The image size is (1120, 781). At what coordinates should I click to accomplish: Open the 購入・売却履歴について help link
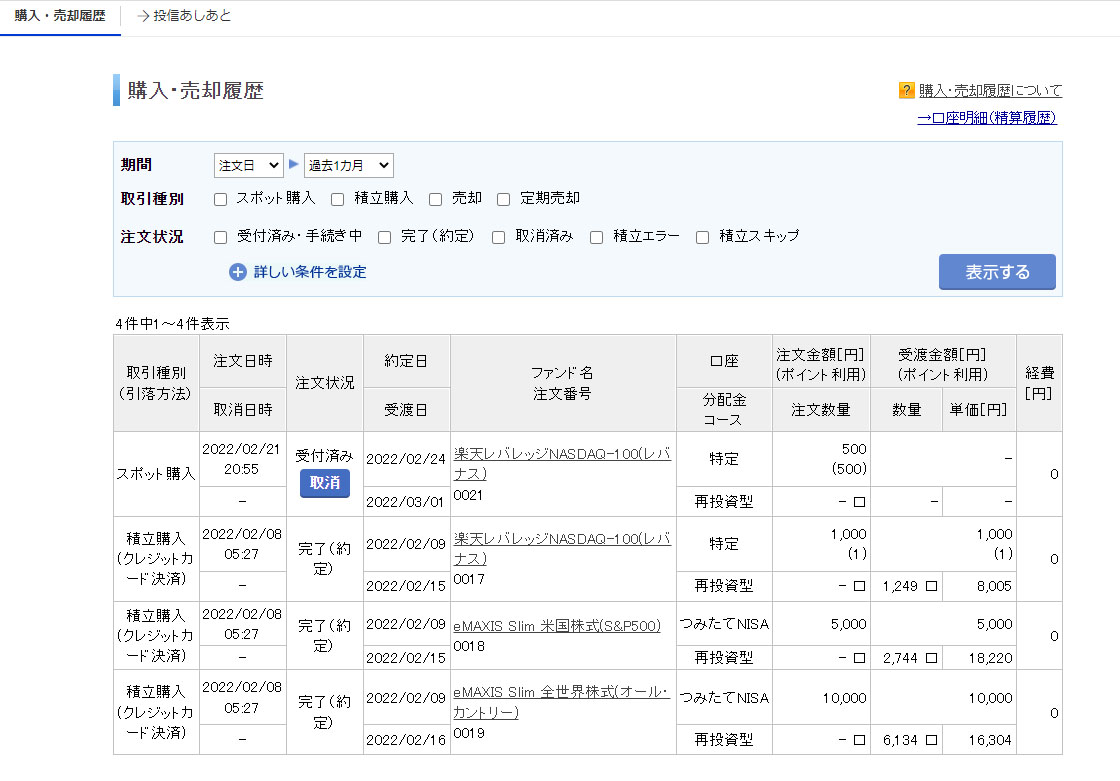(990, 90)
